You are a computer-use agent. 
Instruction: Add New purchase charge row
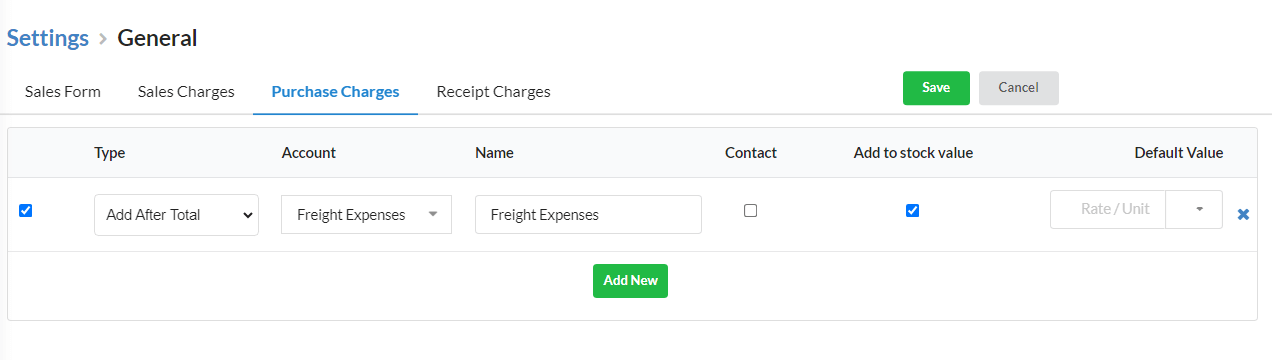tap(630, 281)
